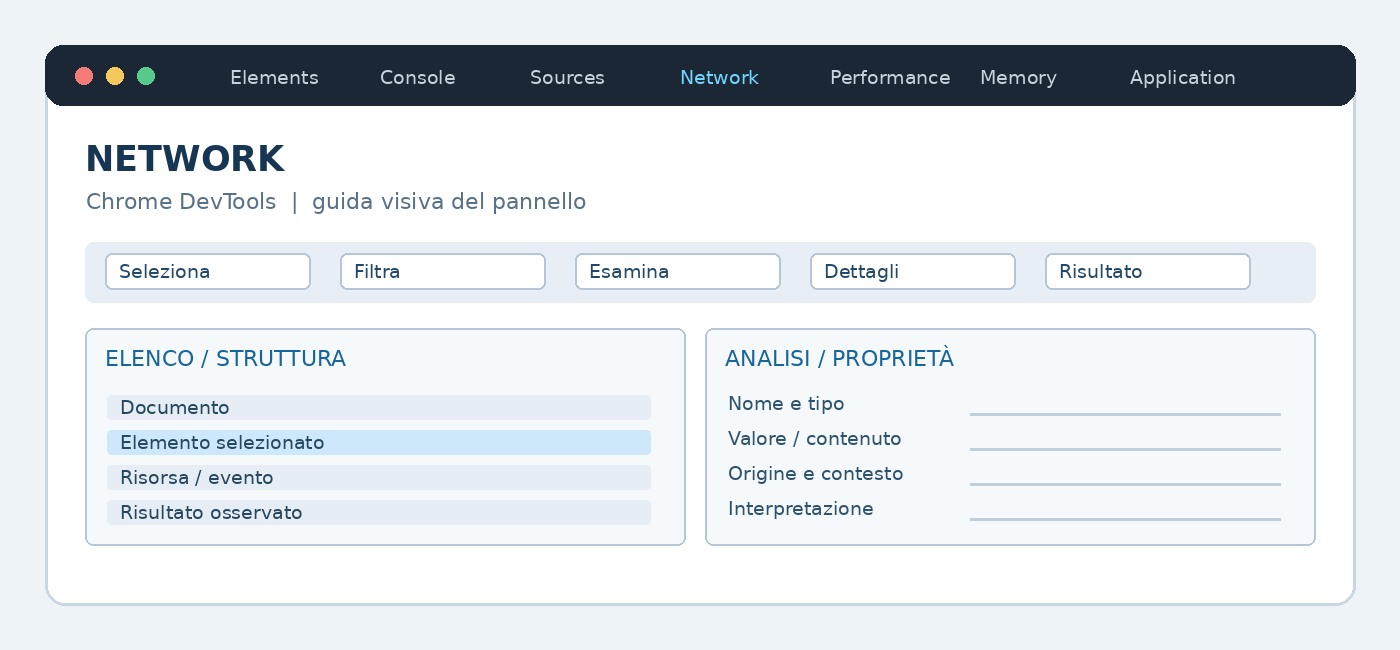Go to the Performance tab
1400x650 pixels.
[890, 78]
